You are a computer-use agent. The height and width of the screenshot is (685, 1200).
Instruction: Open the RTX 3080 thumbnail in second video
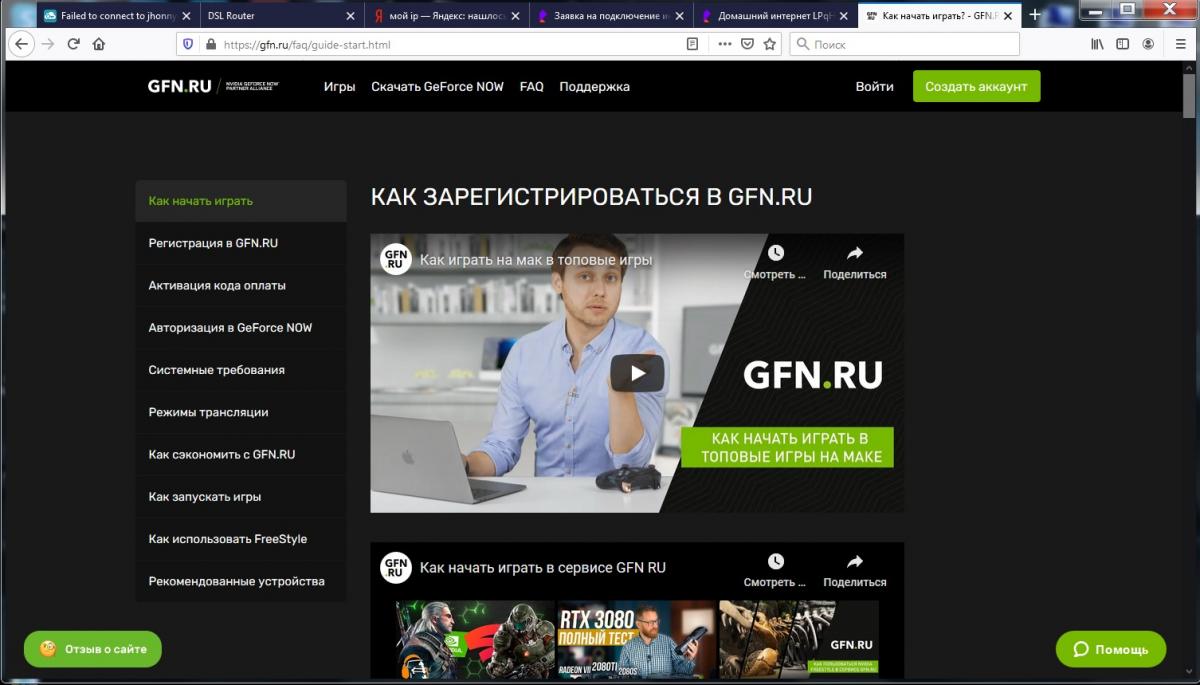coord(636,638)
